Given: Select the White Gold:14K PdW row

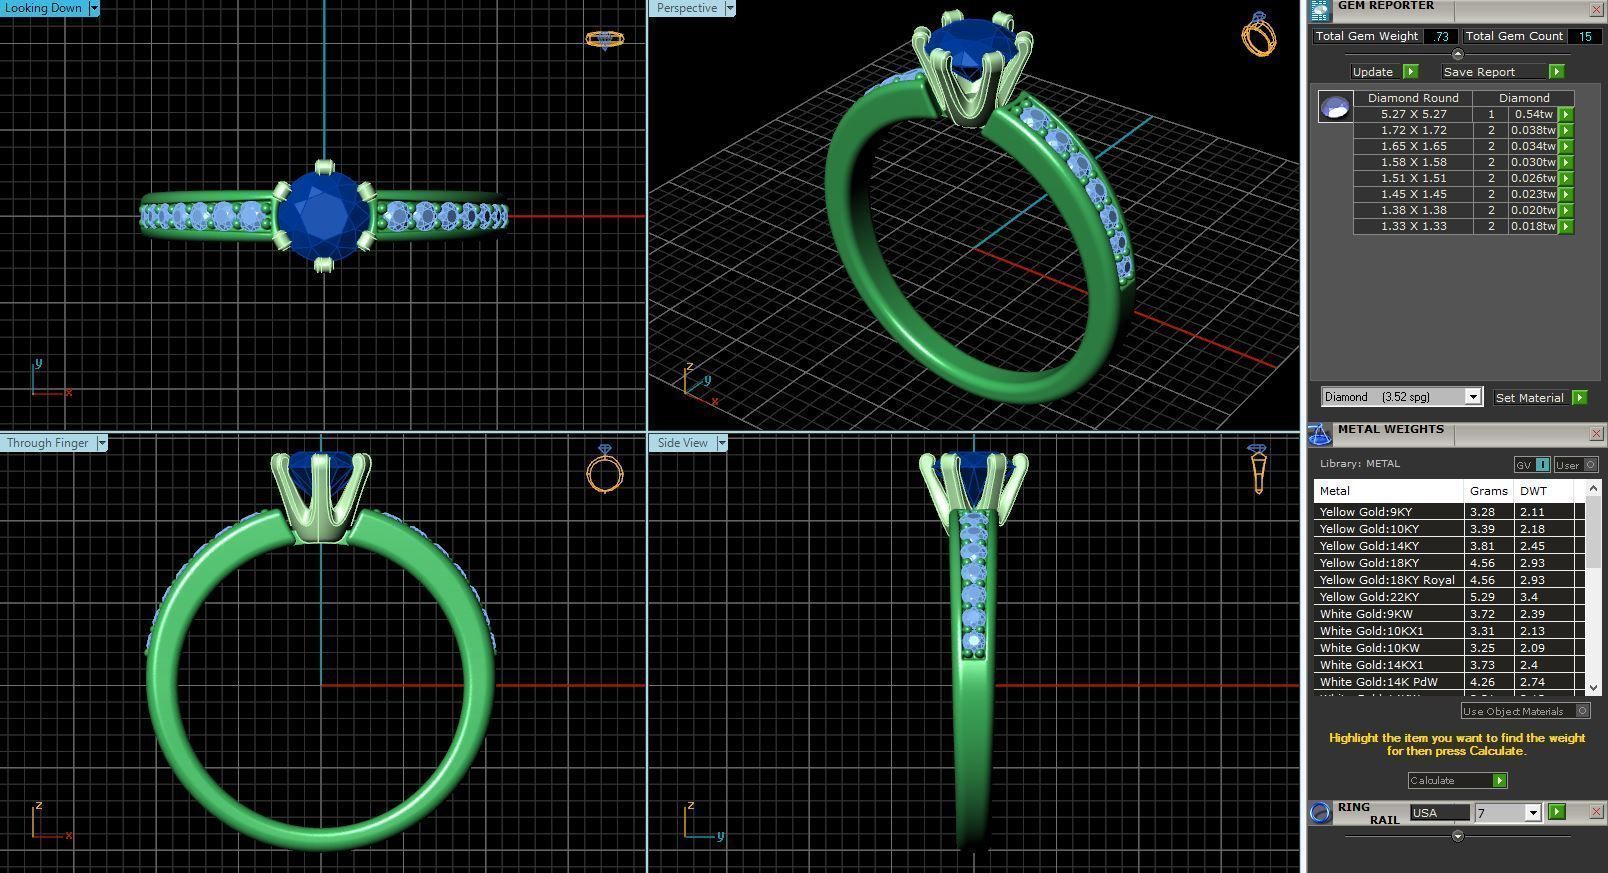Looking at the screenshot, I should click(1449, 682).
